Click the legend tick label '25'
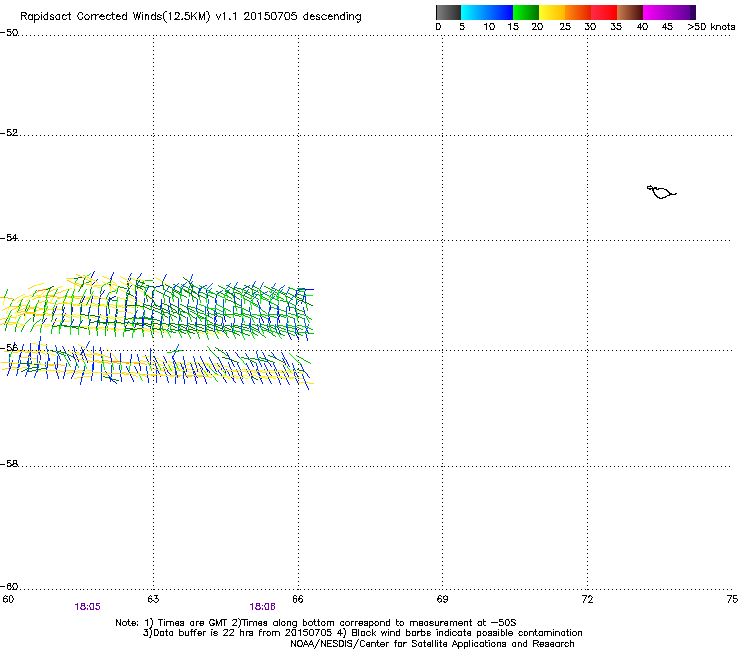Viewport: 740px width, 650px height. [565, 27]
